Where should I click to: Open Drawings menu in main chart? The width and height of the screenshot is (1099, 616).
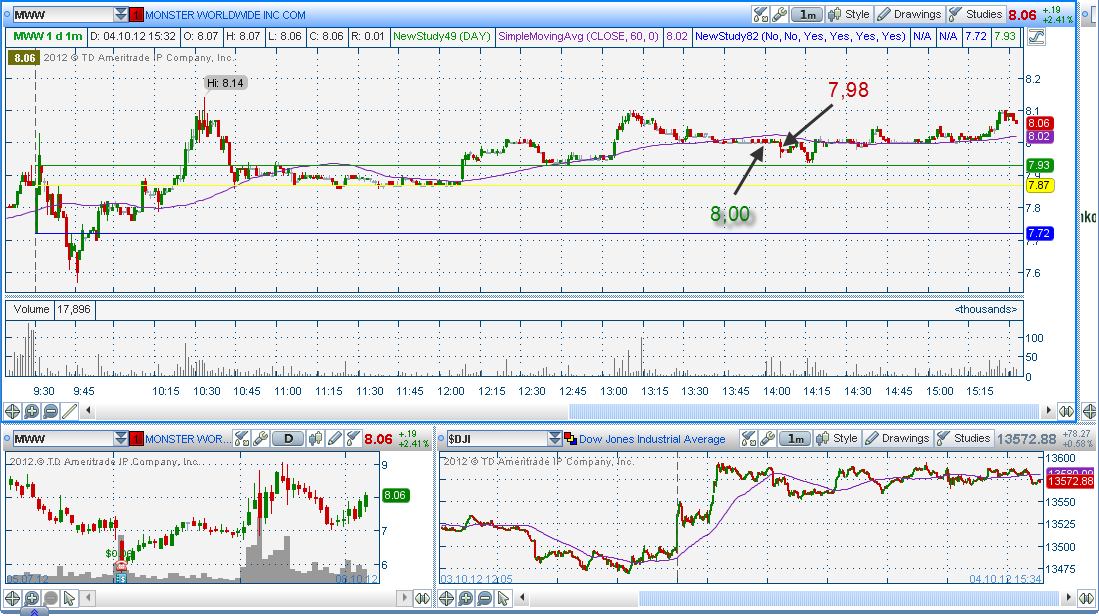coord(910,14)
